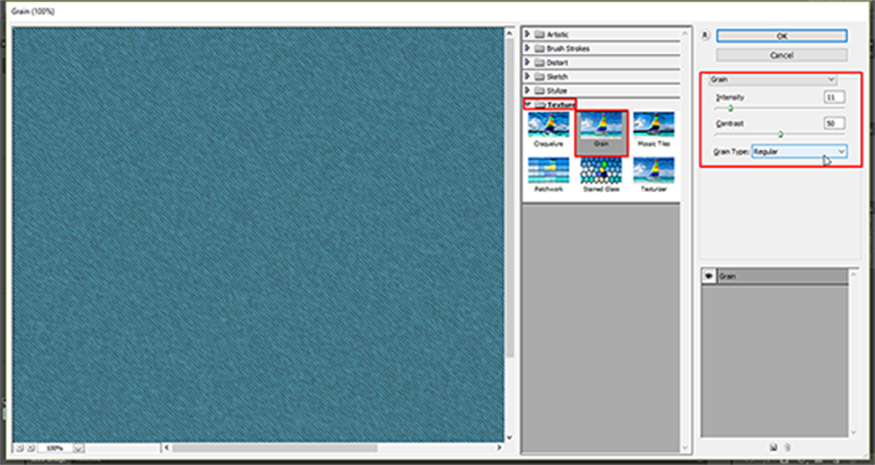Click the preview scroll left arrow
Screen dimensions: 875x465
[166, 448]
